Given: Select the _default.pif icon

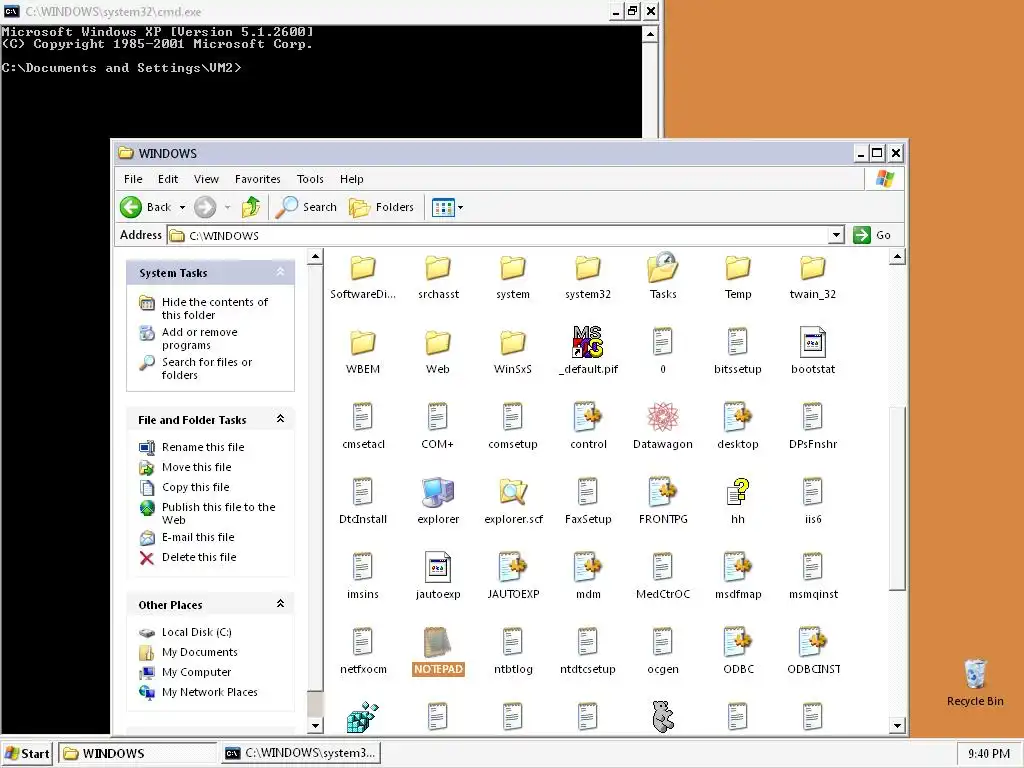Looking at the screenshot, I should click(588, 342).
